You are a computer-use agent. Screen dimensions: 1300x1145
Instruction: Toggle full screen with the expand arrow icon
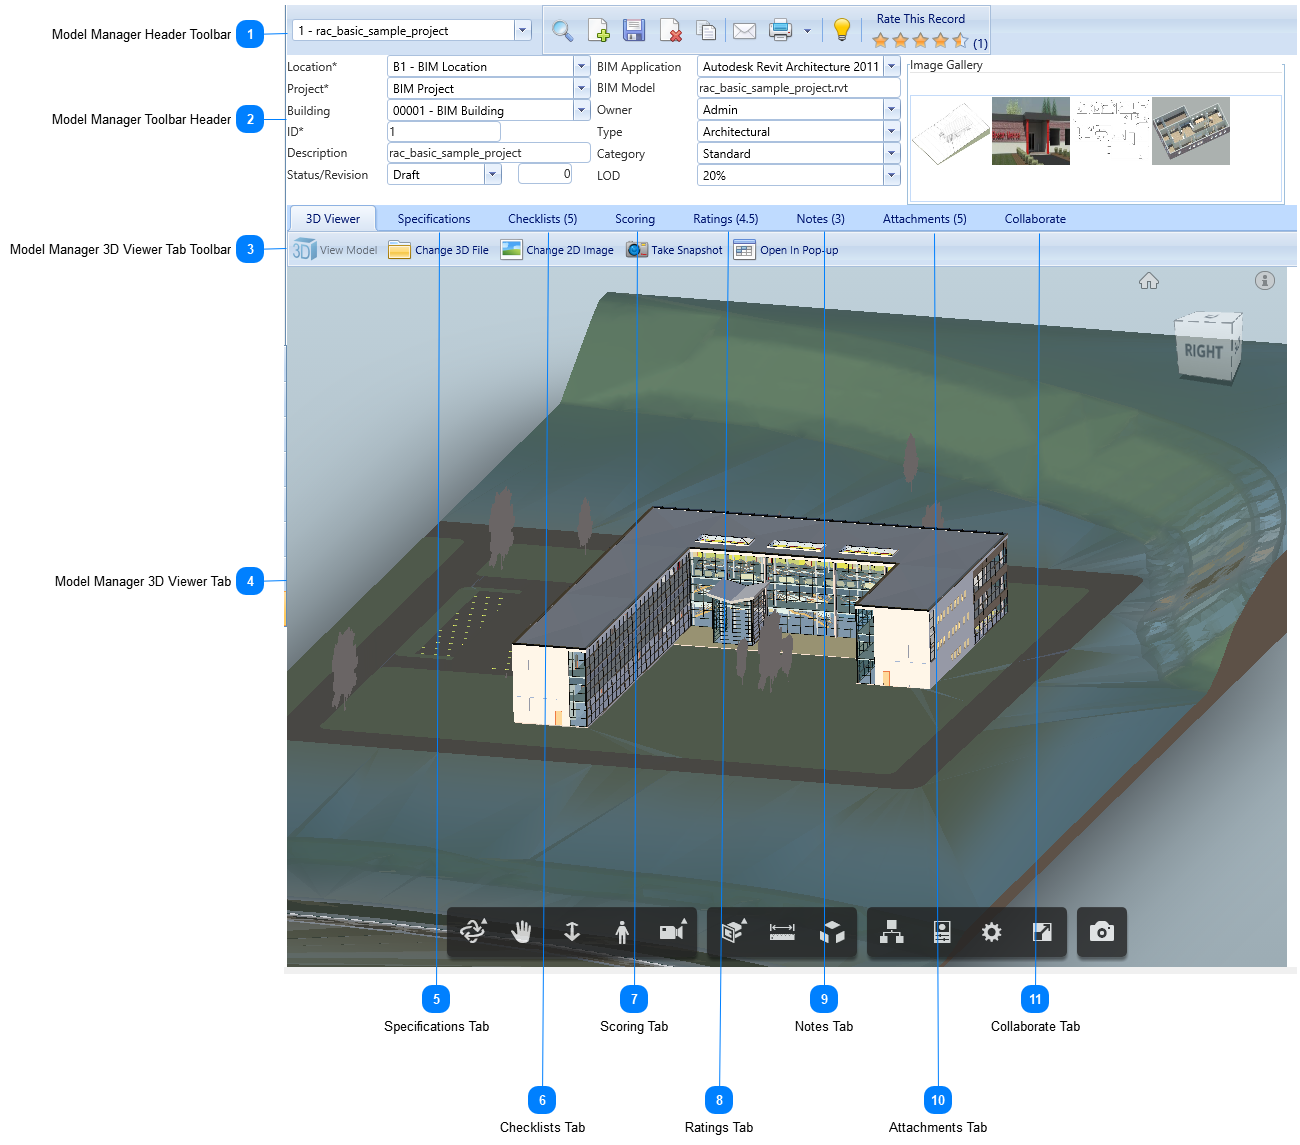pyautogui.click(x=1042, y=932)
